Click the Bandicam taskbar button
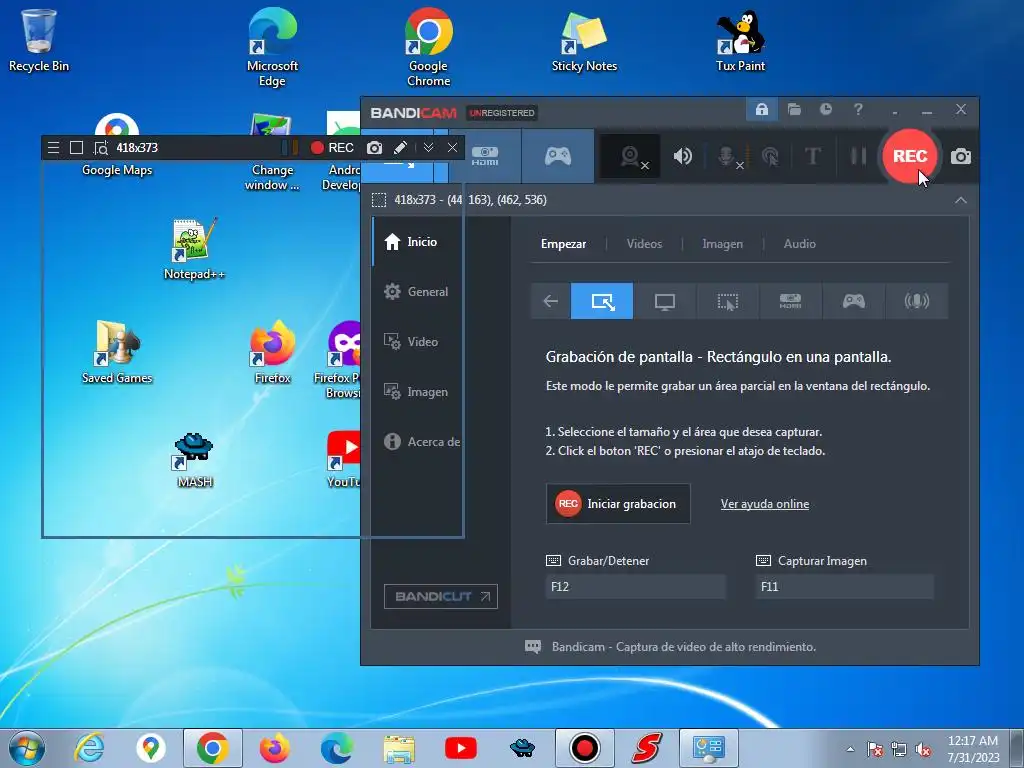Image resolution: width=1024 pixels, height=768 pixels. tap(584, 748)
